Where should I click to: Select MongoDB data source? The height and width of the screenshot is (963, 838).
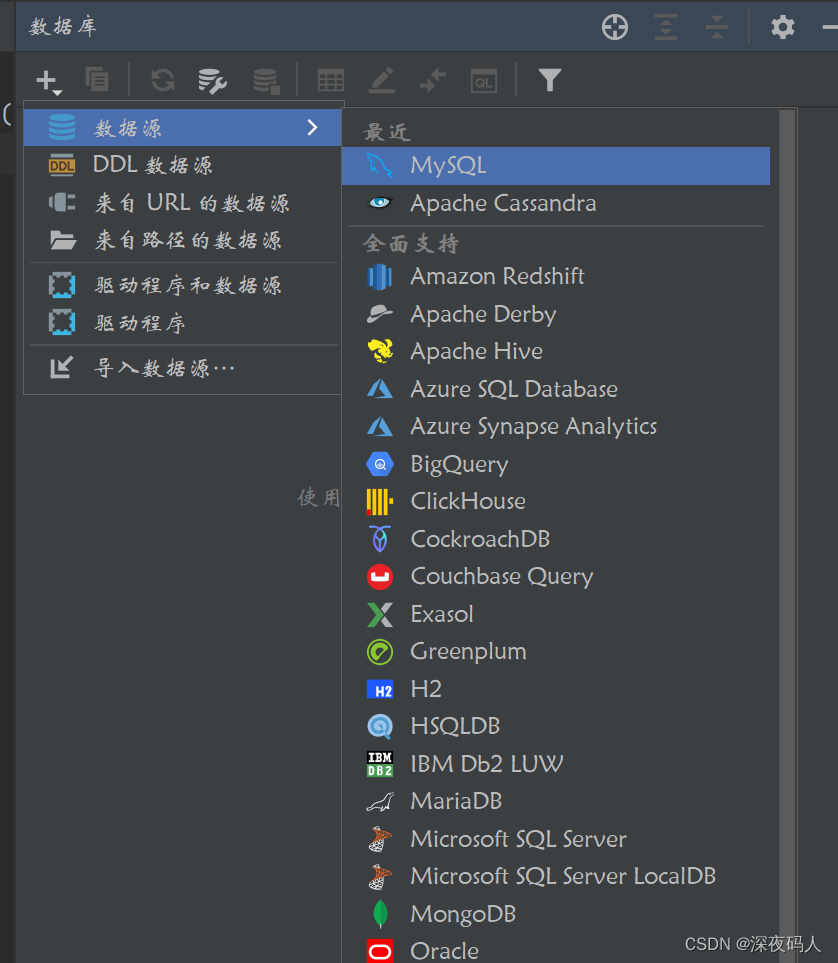(x=555, y=913)
